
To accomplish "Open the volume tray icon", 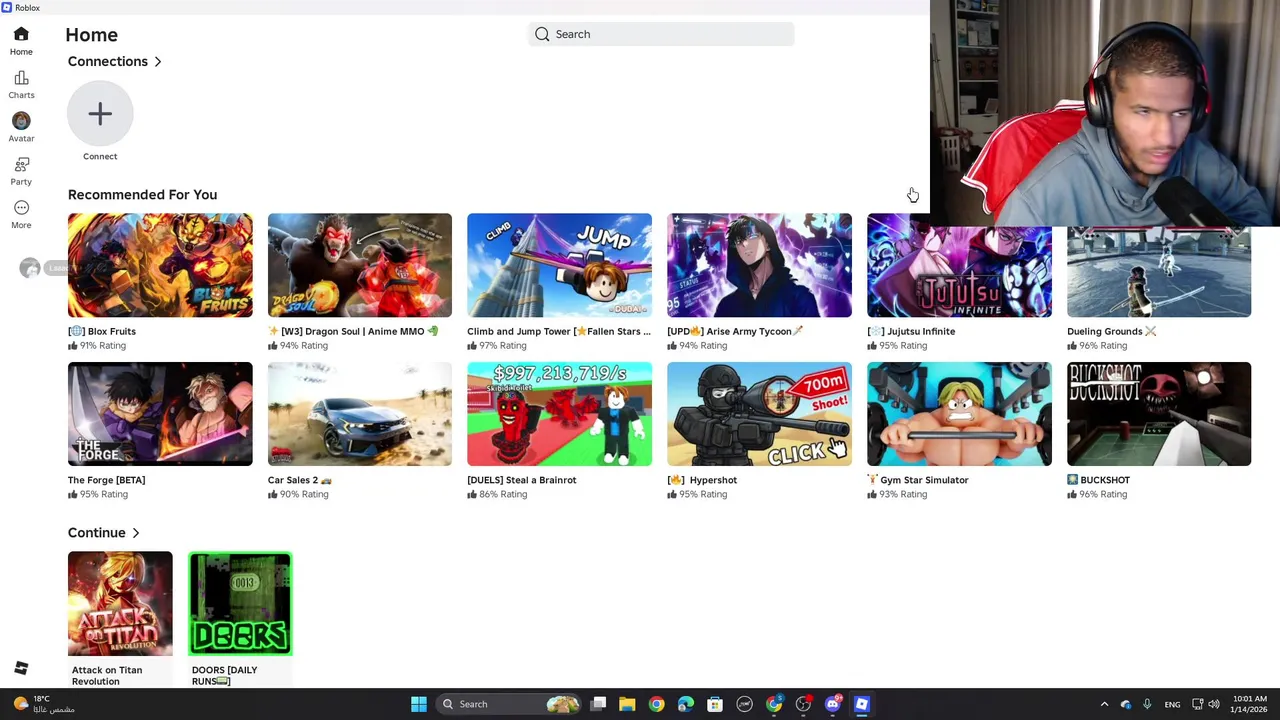I will click(1214, 704).
